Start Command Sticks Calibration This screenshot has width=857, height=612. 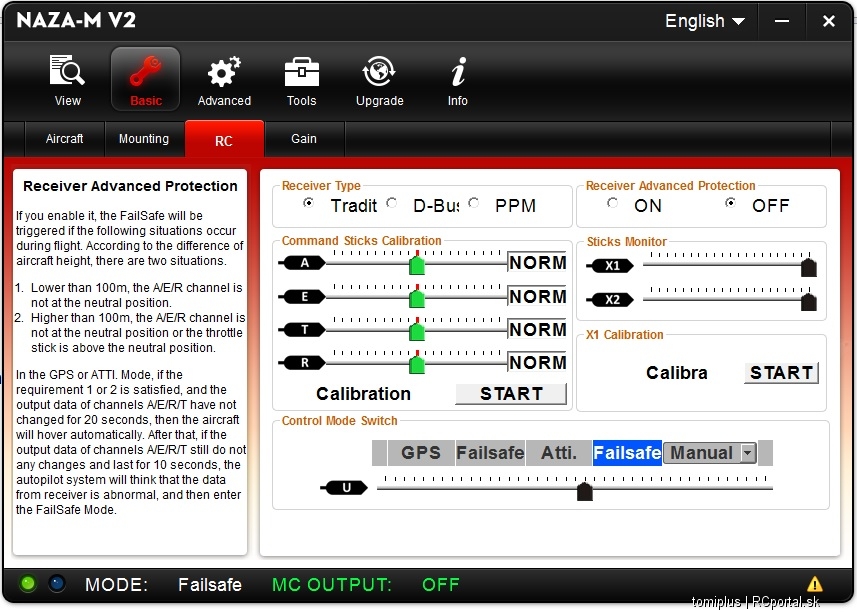pyautogui.click(x=511, y=394)
